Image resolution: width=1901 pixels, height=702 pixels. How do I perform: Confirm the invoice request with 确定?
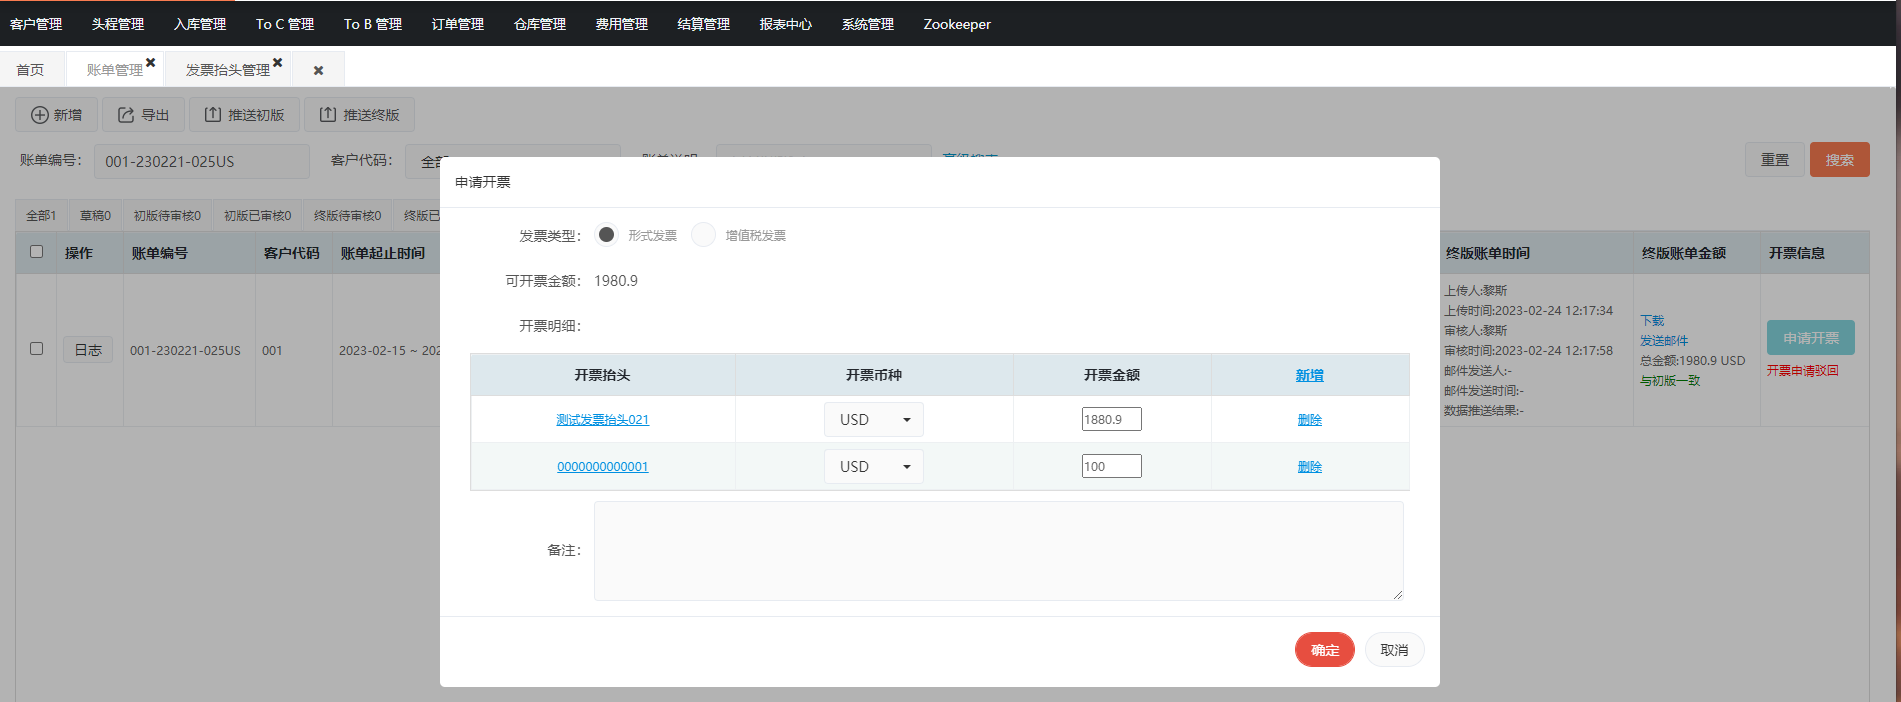1325,650
